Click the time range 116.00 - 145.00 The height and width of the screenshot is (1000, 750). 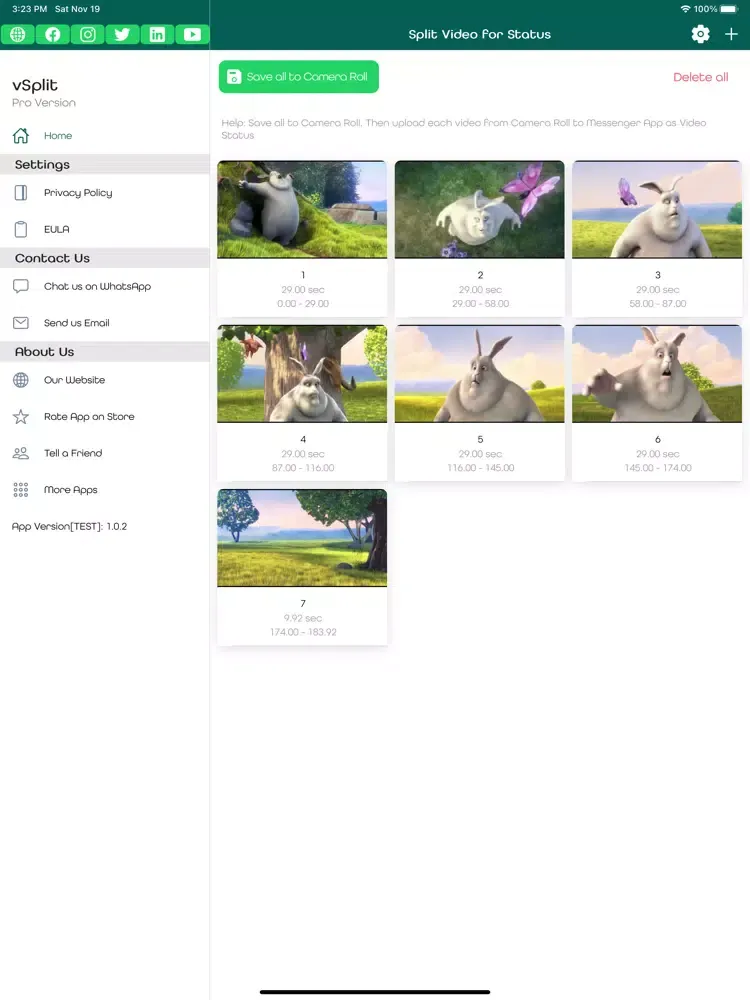[480, 467]
